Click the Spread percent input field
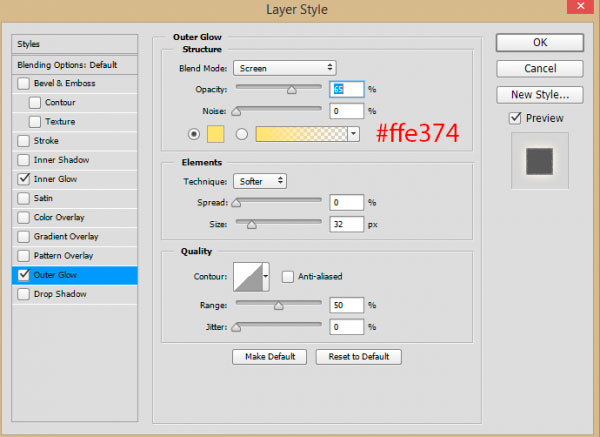The width and height of the screenshot is (600, 437). [347, 202]
